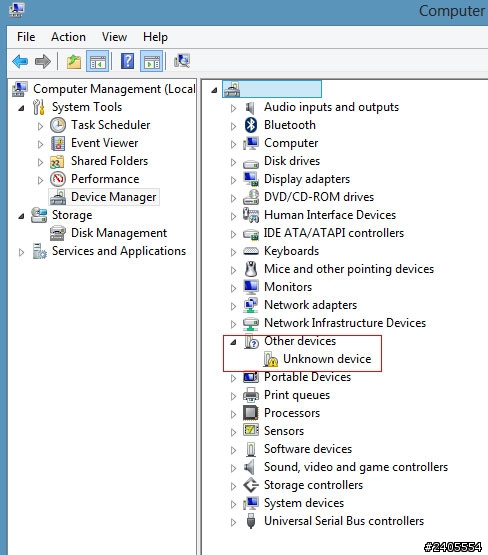Expand the Software devices category

(233, 450)
